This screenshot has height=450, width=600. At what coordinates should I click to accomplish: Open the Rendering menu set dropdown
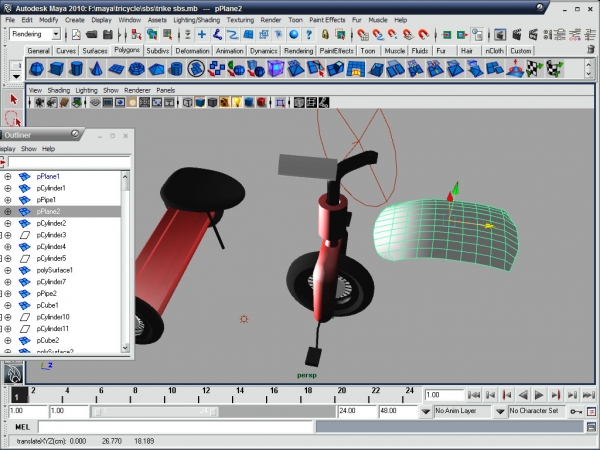[x=56, y=34]
